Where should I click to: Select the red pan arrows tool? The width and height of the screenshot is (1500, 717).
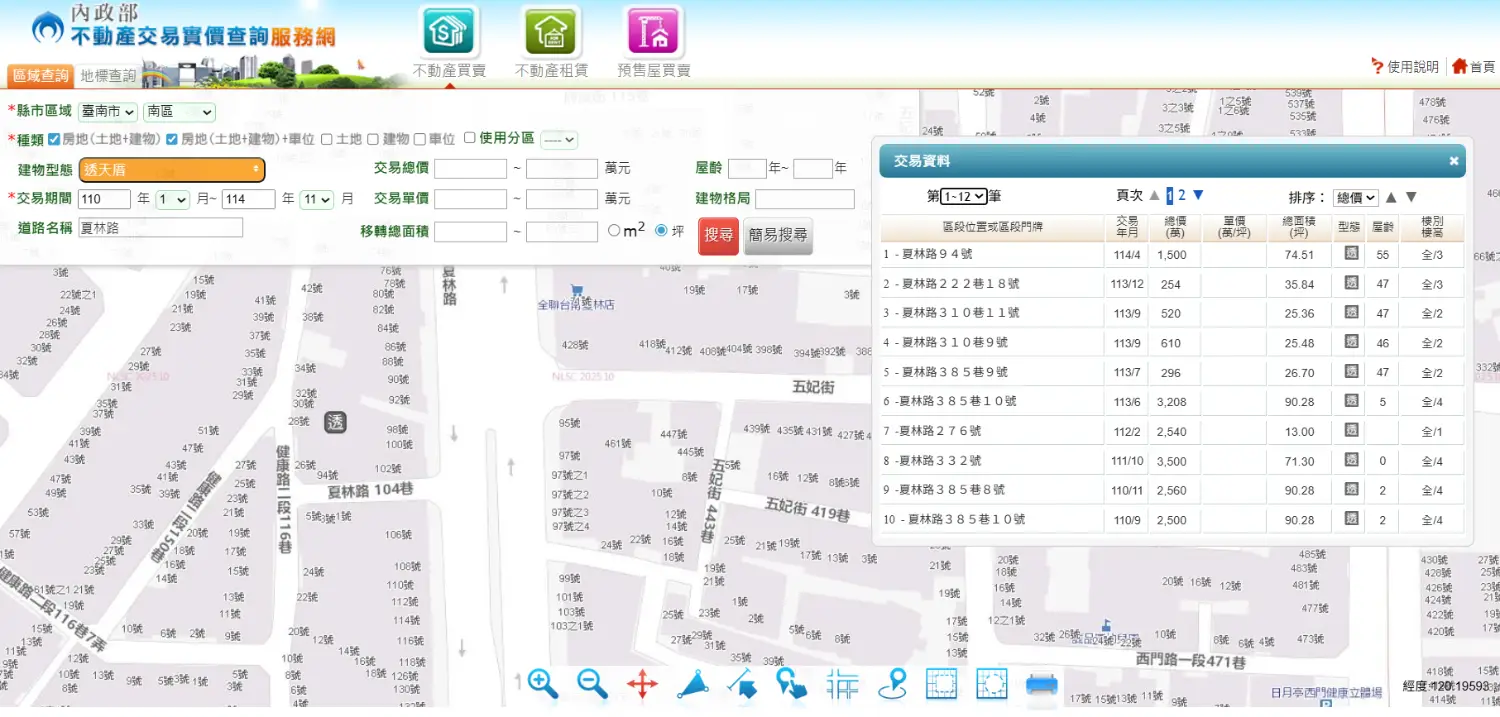click(642, 685)
